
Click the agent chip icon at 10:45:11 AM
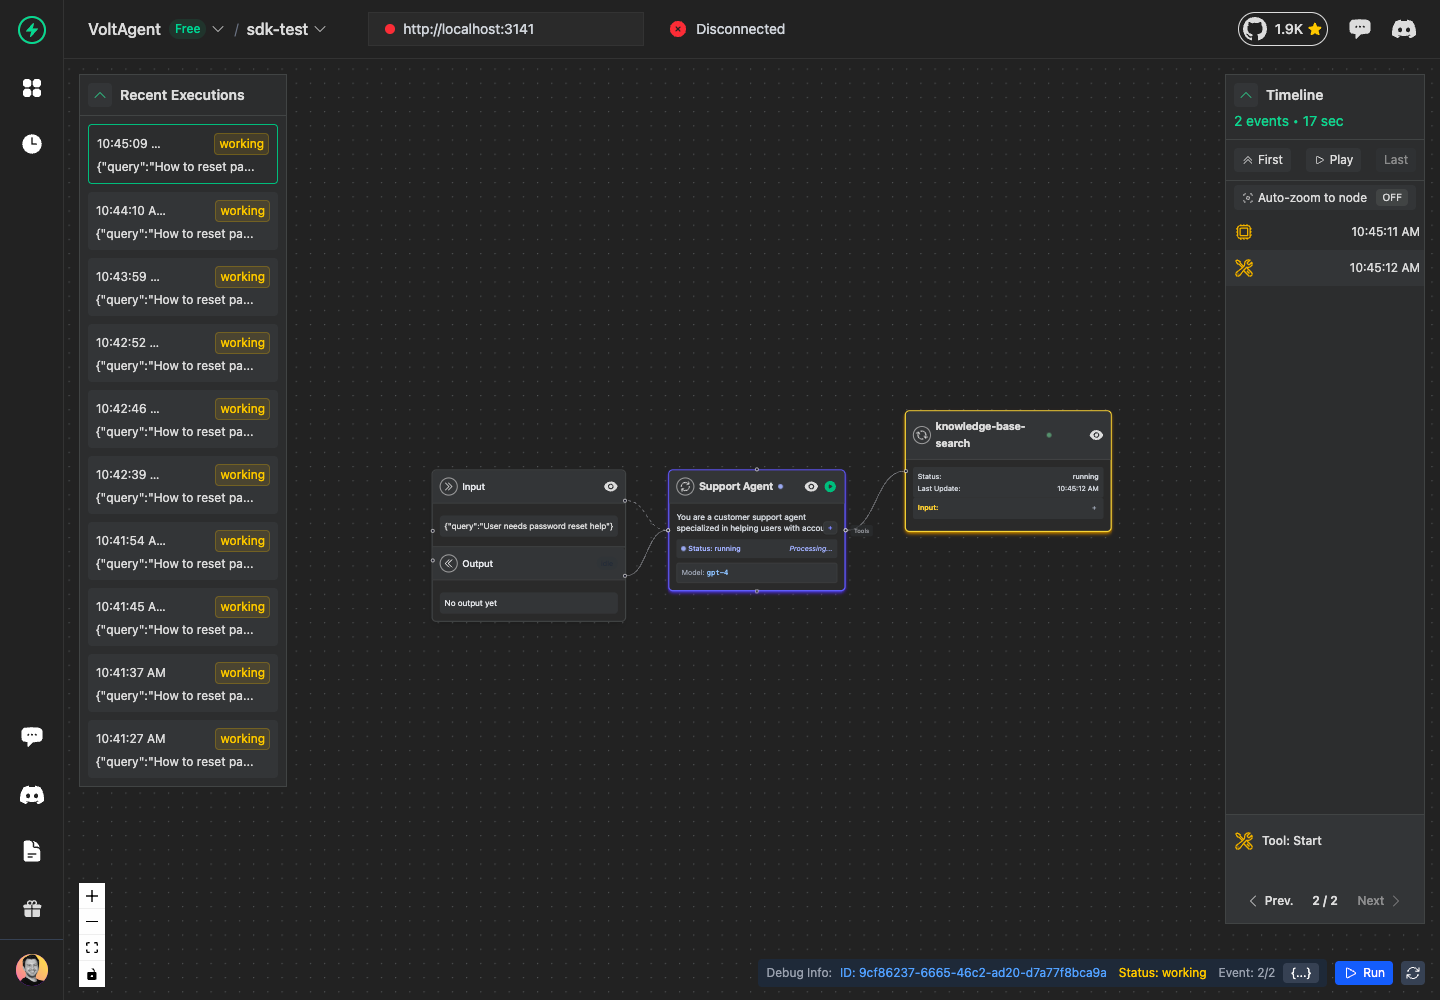point(1244,232)
